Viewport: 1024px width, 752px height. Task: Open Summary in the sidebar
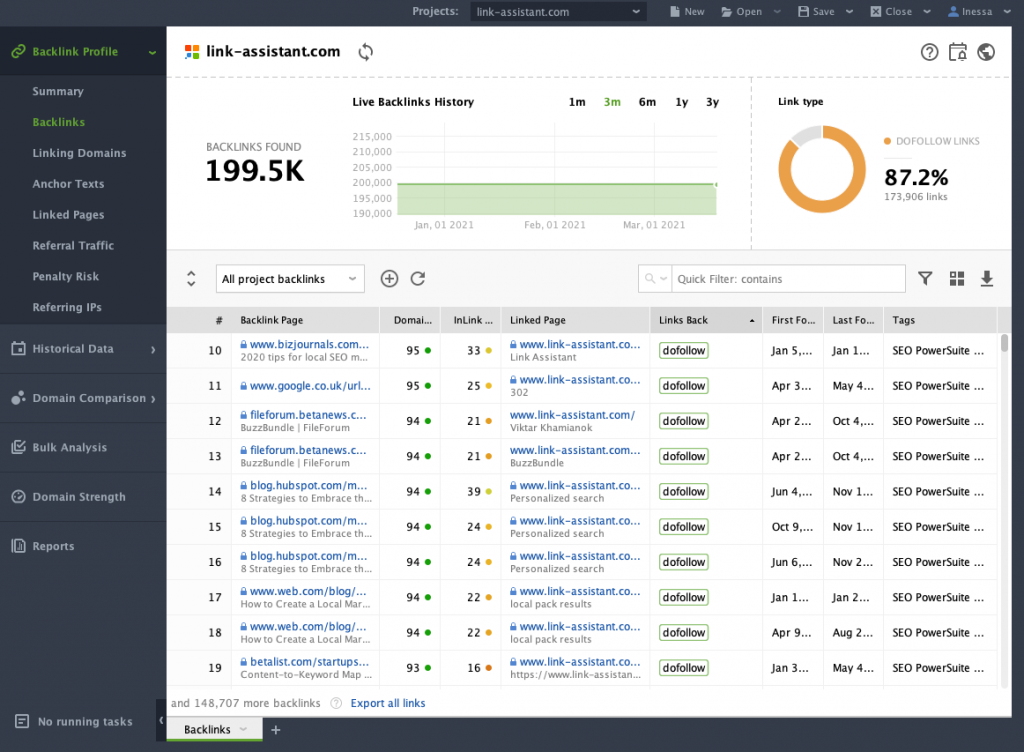(x=58, y=91)
